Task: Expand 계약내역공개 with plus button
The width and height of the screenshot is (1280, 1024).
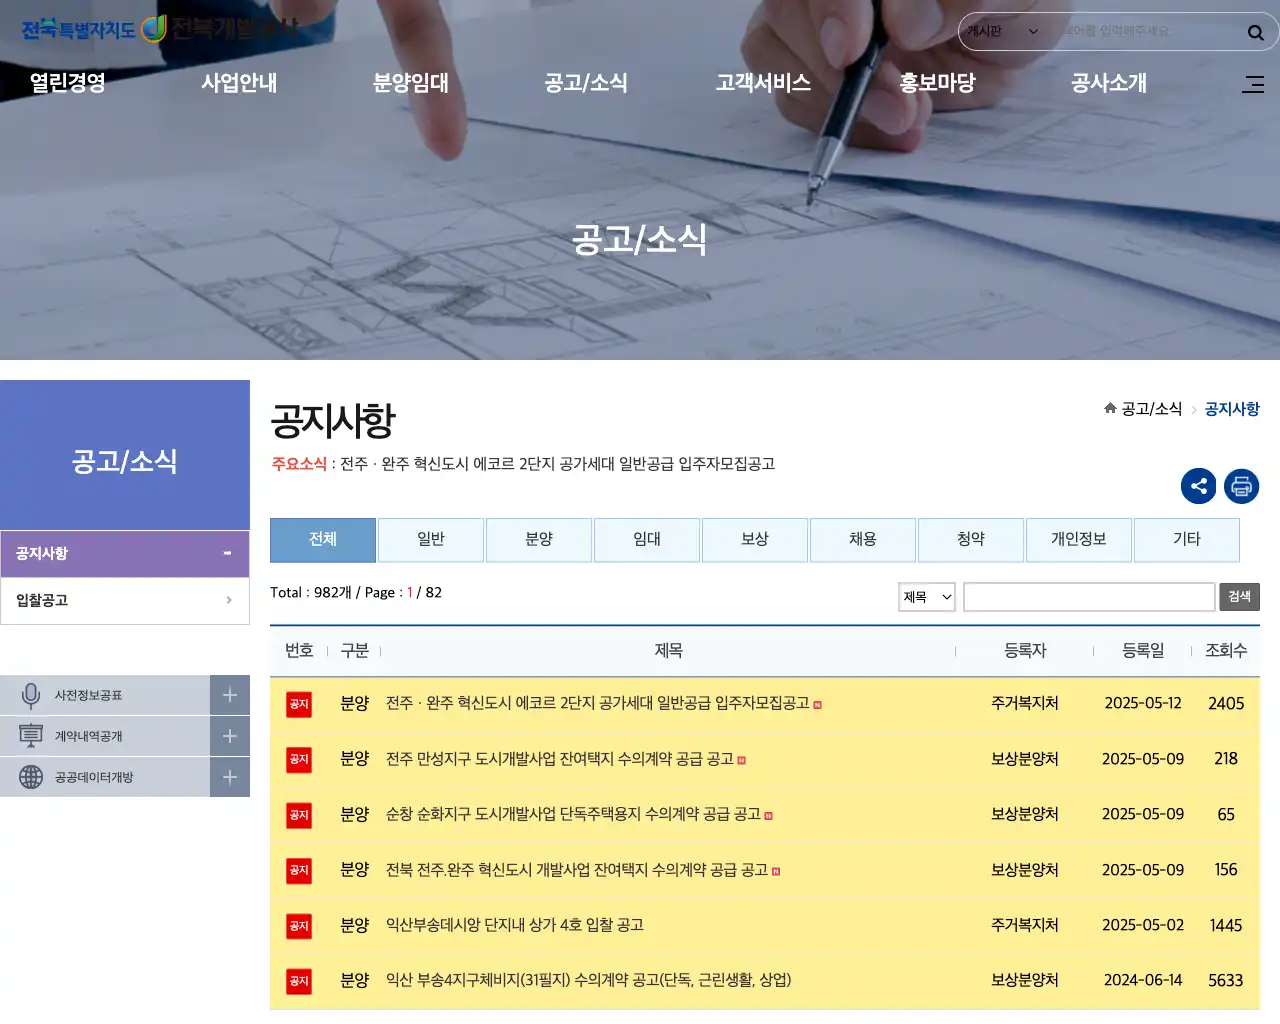Action: pos(229,736)
